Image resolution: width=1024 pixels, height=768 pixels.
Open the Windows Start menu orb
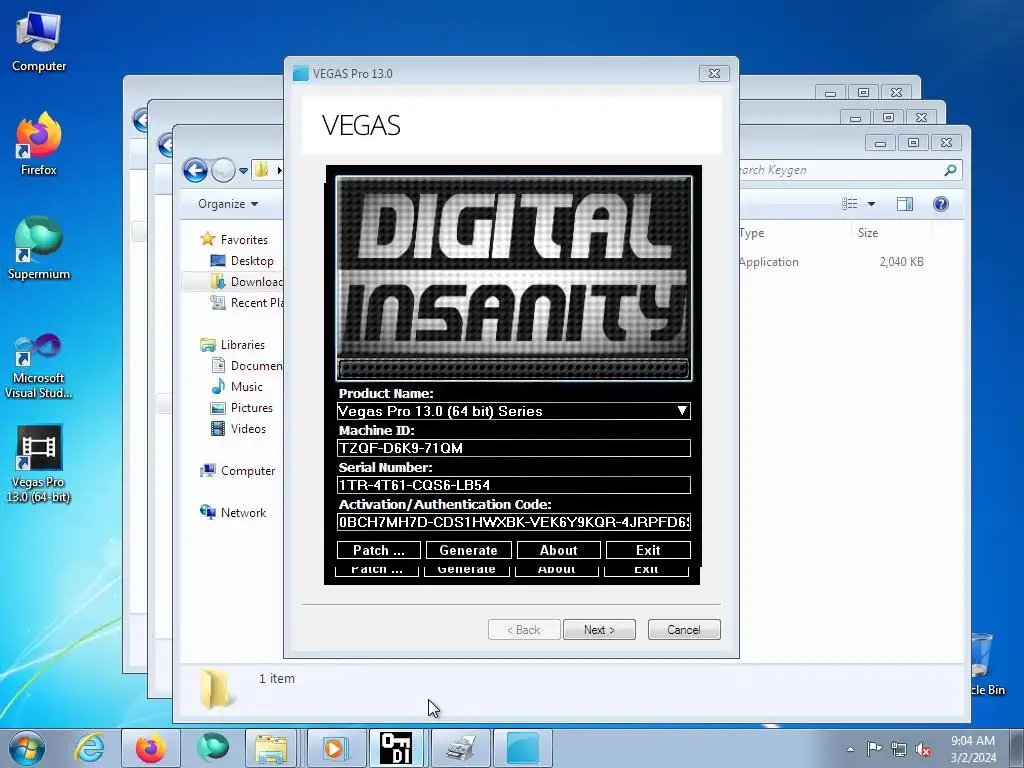coord(27,748)
